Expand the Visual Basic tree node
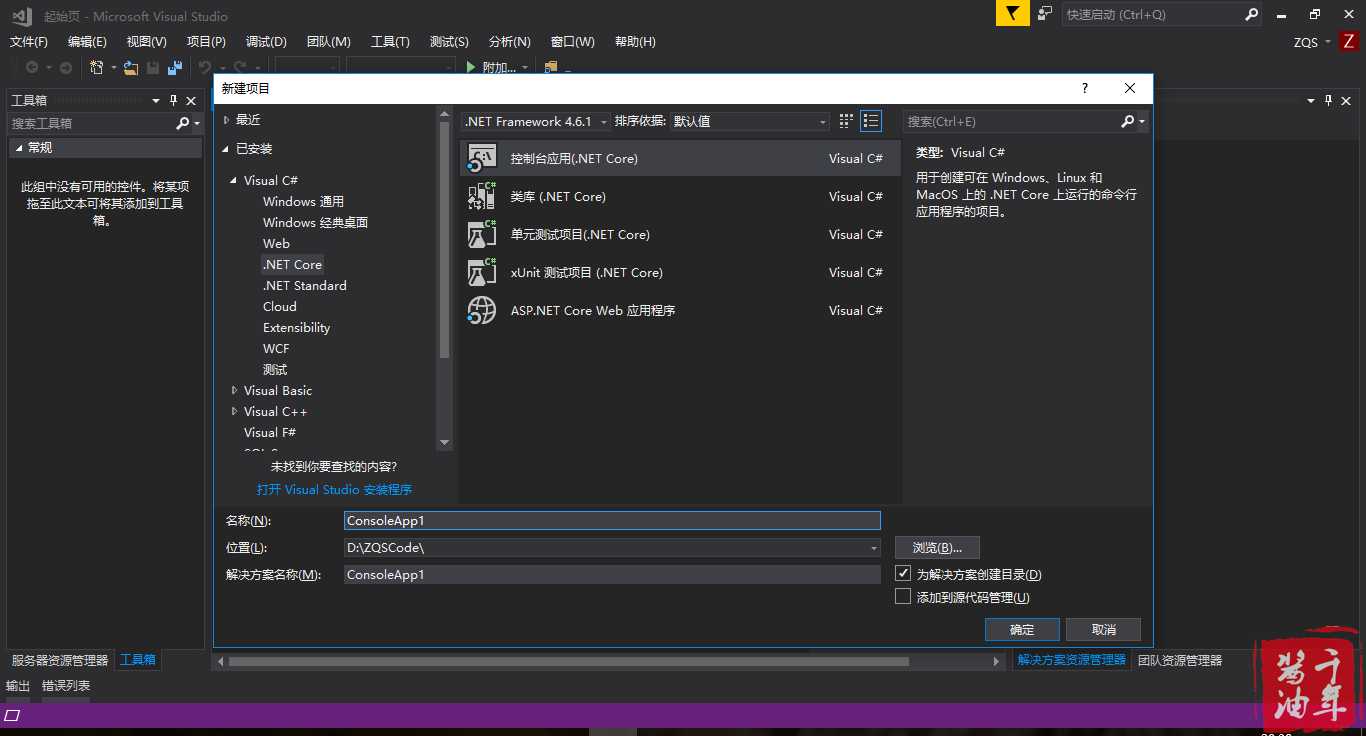Screen dimensions: 1366x736 coord(234,391)
